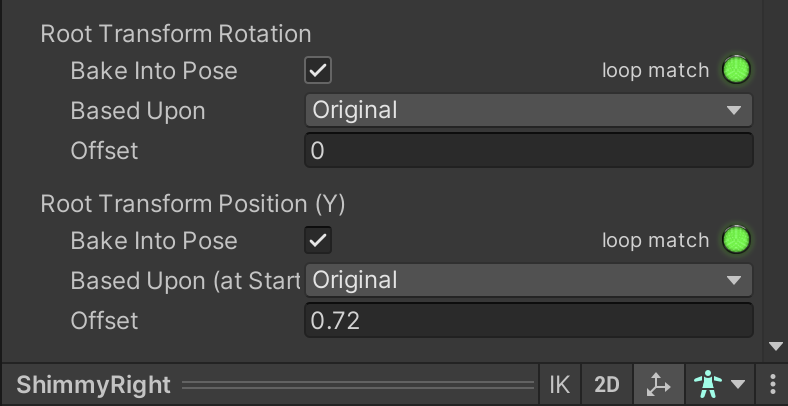The width and height of the screenshot is (788, 406).
Task: Toggle the pivot and mass center icon
Action: [659, 385]
